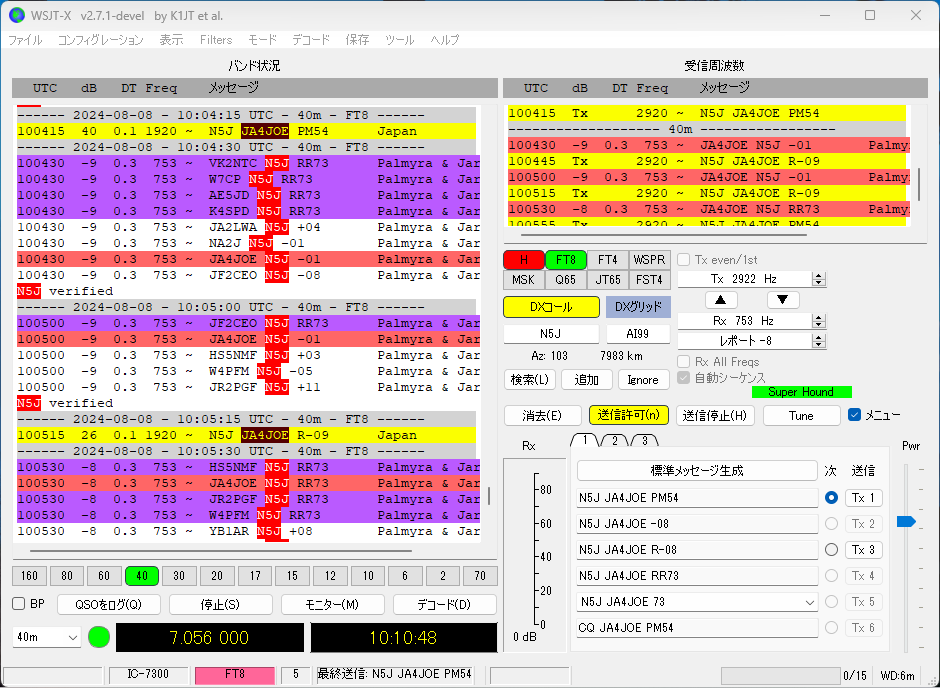Click the Tune button
Viewport: 940px width, 688px height.
coord(801,415)
